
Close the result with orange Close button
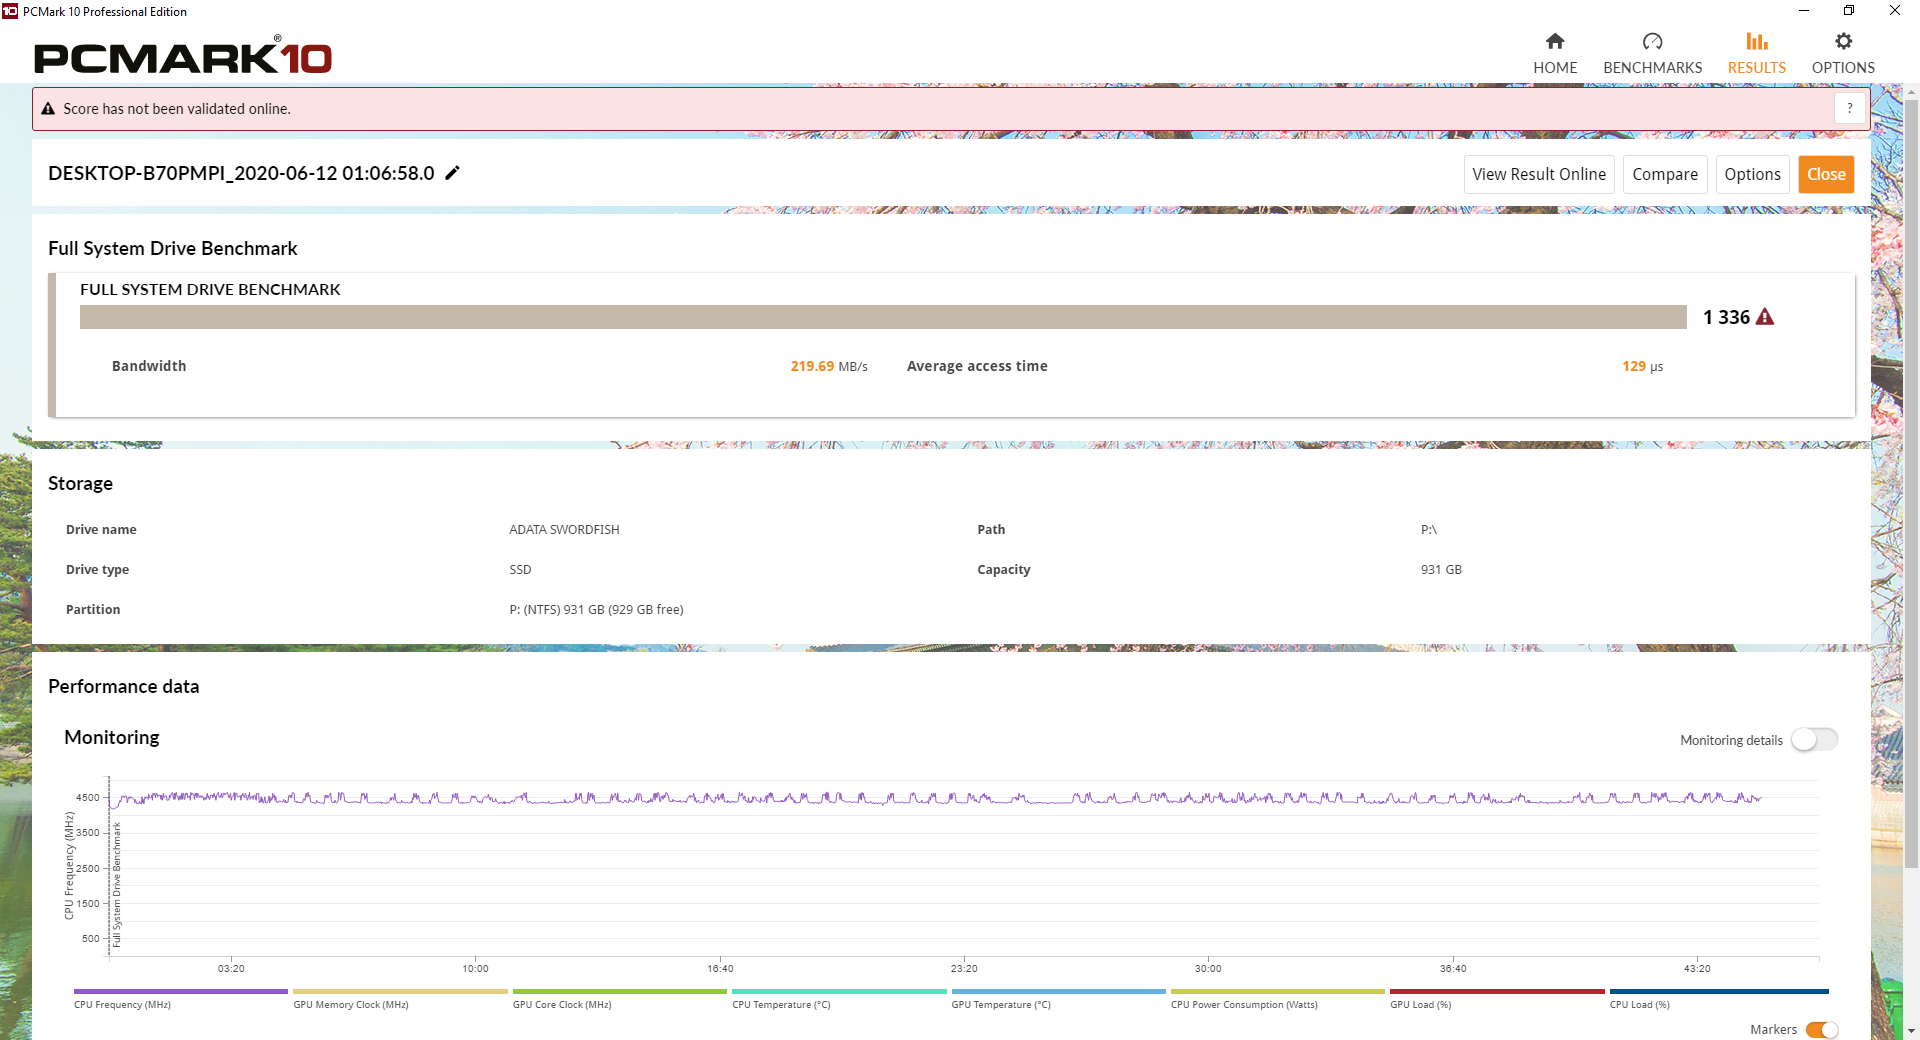1826,174
